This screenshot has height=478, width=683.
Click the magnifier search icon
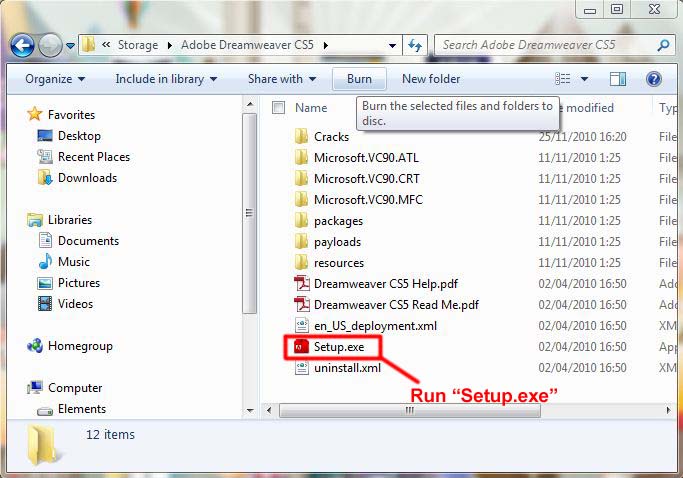coord(663,45)
